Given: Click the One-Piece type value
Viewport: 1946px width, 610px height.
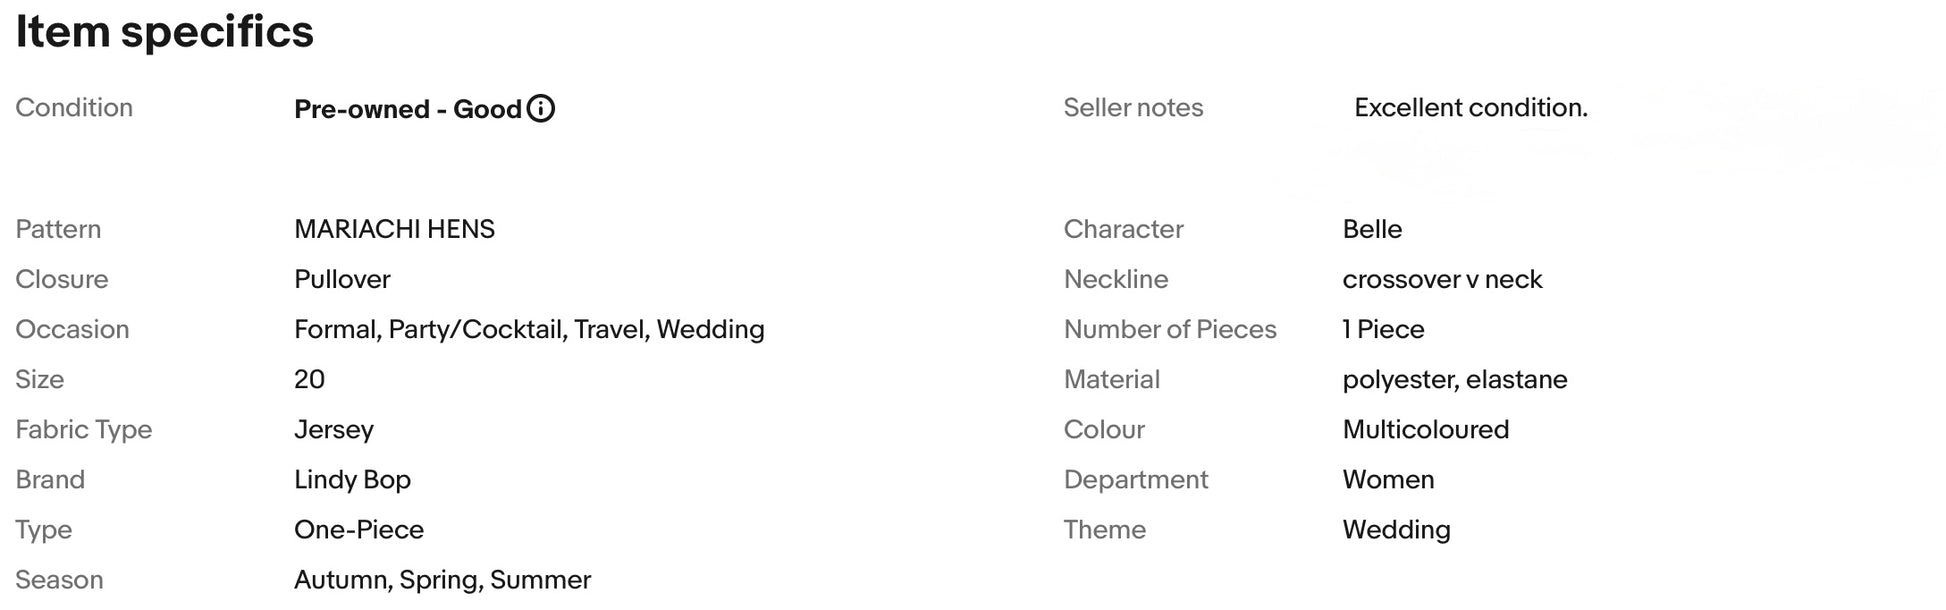Looking at the screenshot, I should pos(358,529).
